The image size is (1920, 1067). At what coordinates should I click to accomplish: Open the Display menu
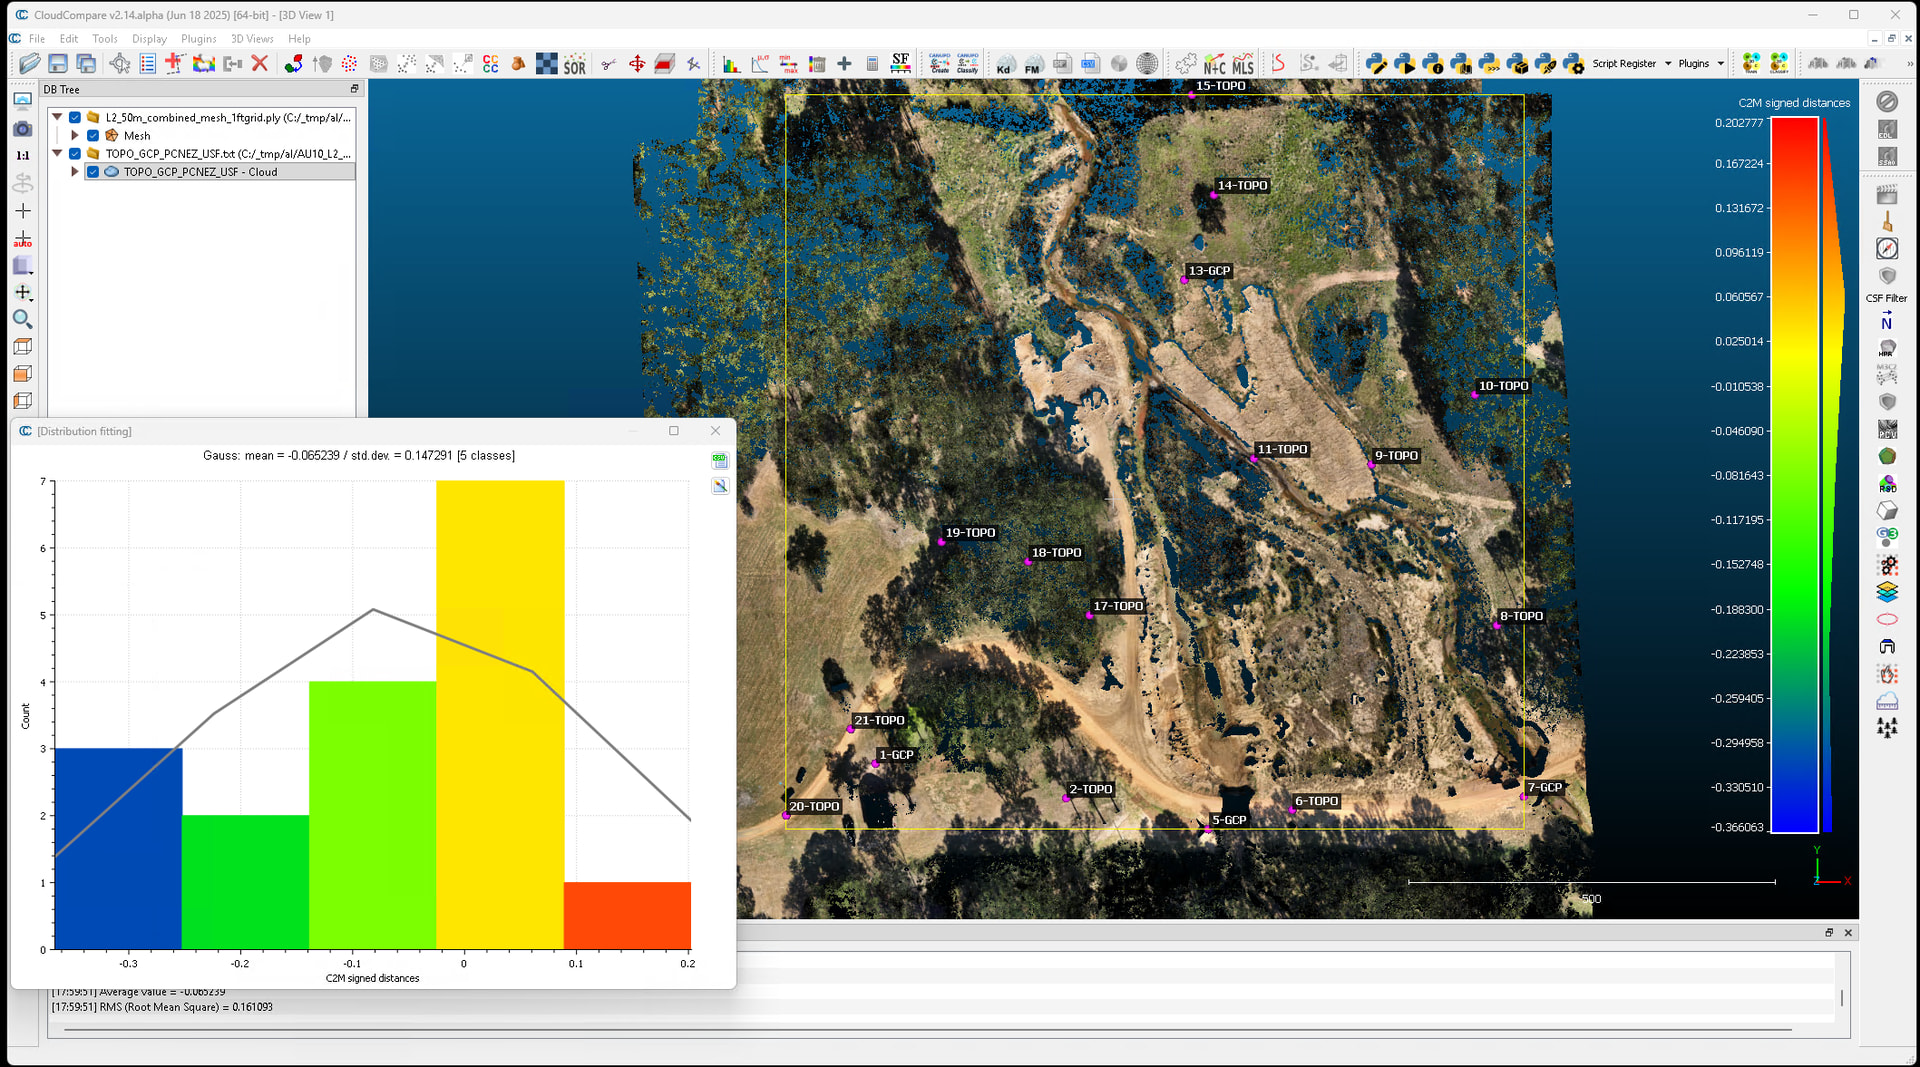coord(149,39)
